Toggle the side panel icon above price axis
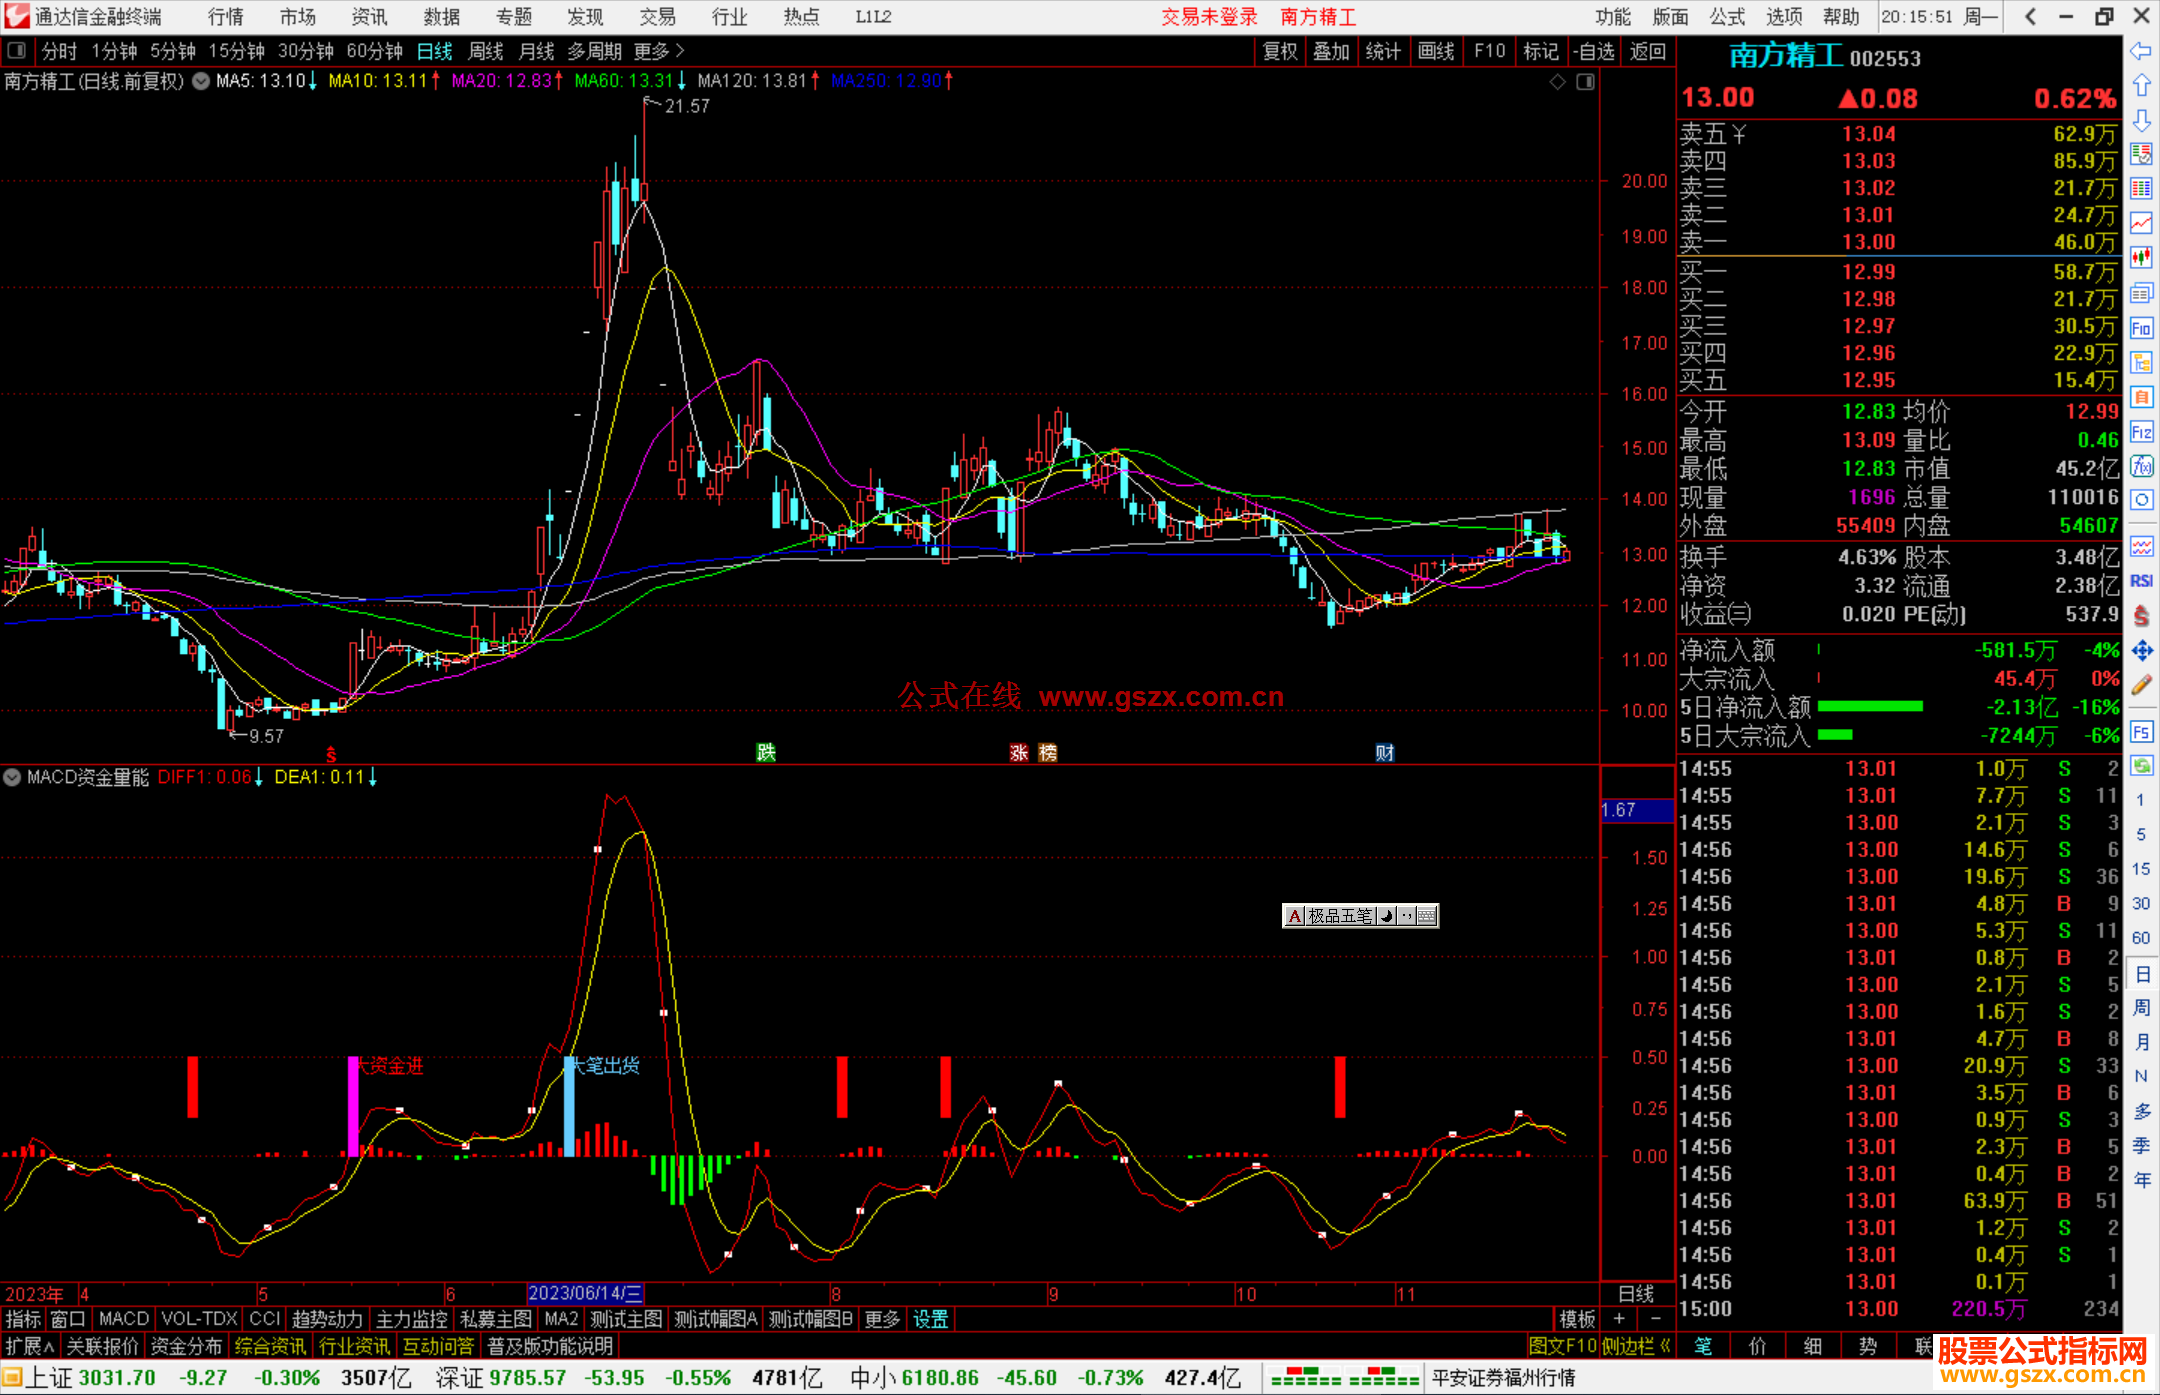 pyautogui.click(x=1585, y=82)
